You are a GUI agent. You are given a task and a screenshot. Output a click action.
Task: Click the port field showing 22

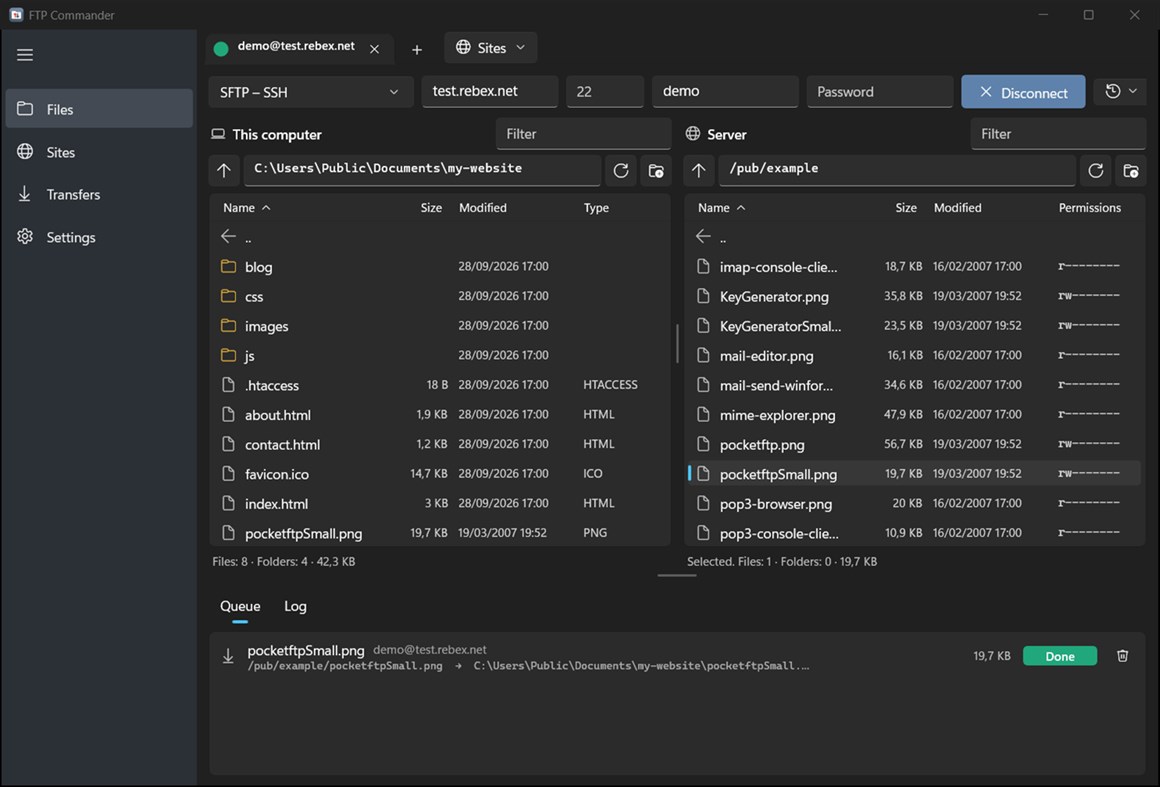[x=604, y=92]
